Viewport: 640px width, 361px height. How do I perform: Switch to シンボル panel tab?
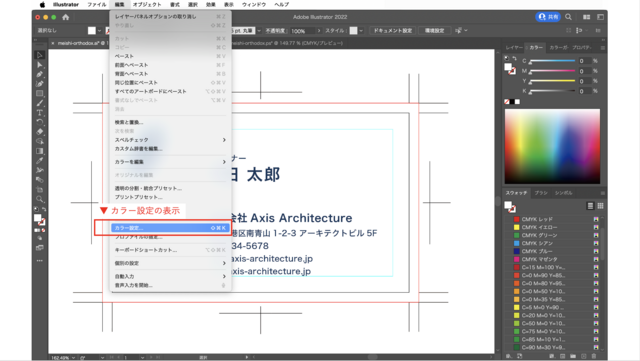tap(564, 193)
